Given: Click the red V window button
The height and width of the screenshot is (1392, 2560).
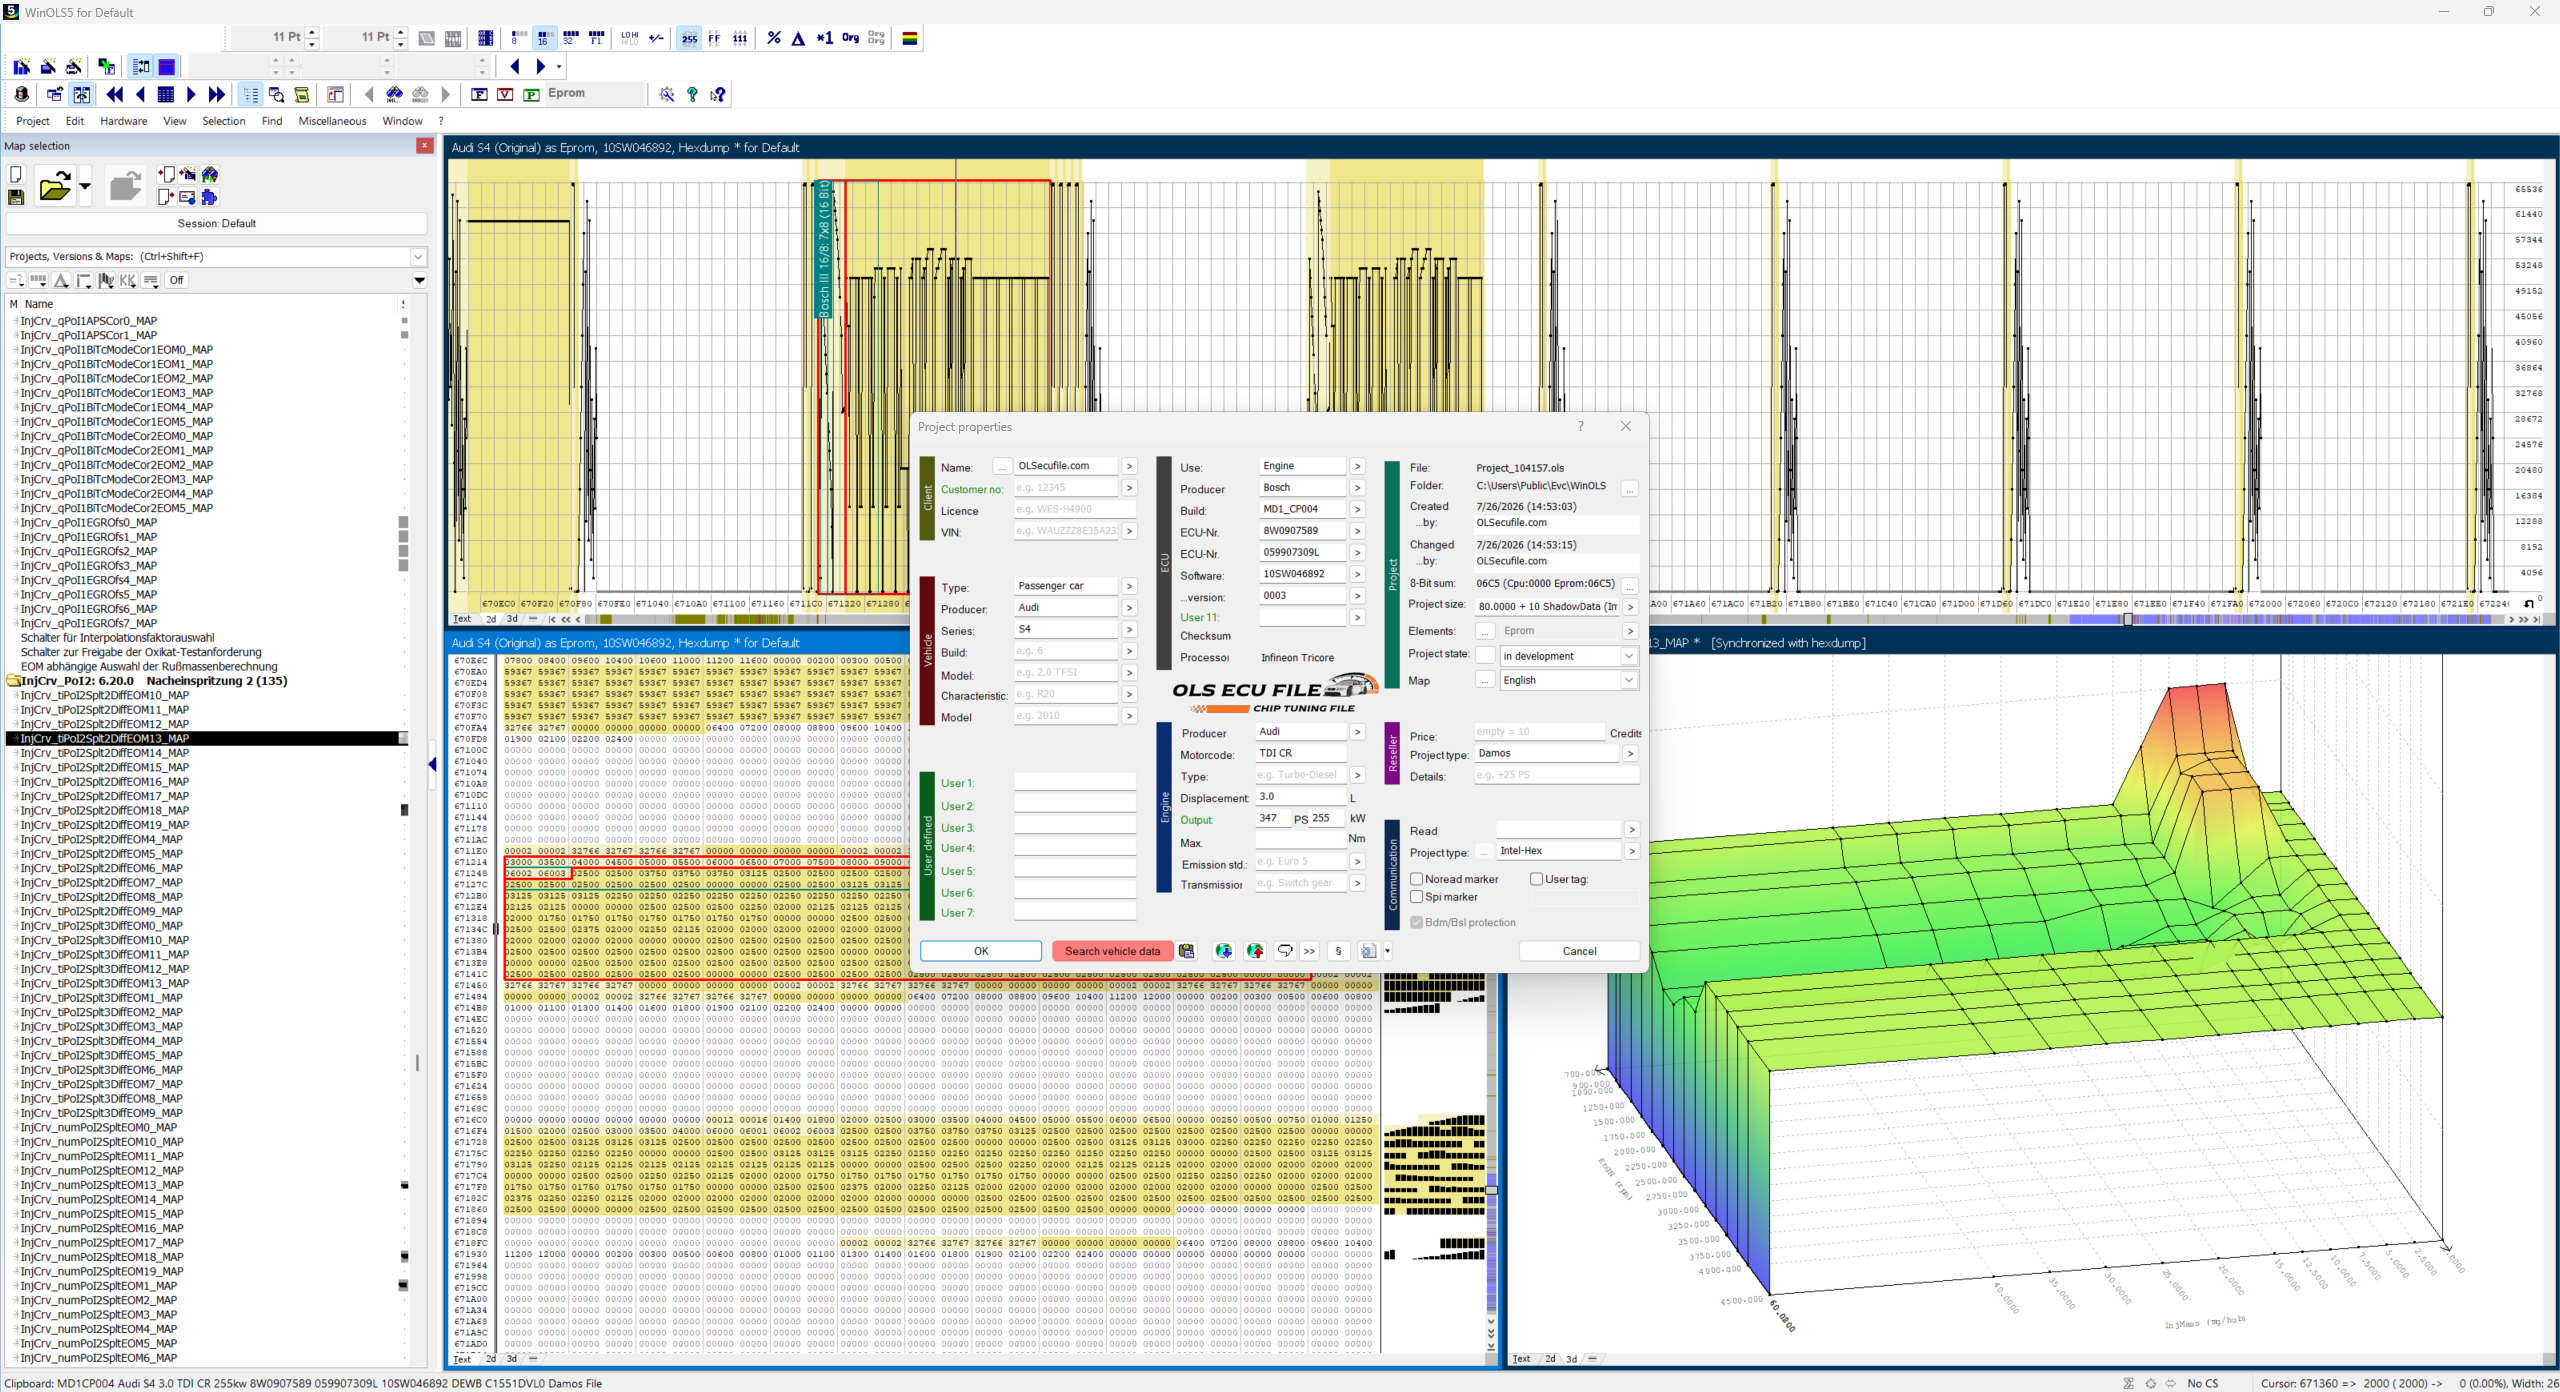Looking at the screenshot, I should [x=506, y=94].
